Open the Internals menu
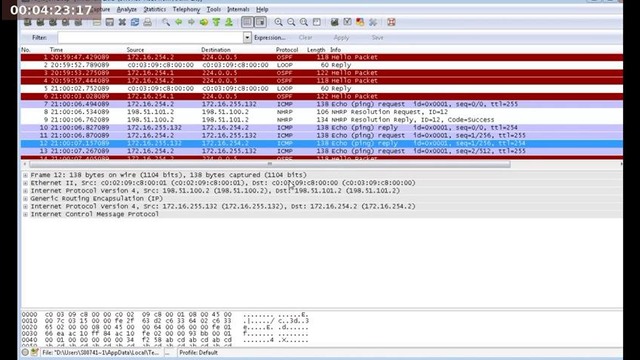 click(x=238, y=9)
